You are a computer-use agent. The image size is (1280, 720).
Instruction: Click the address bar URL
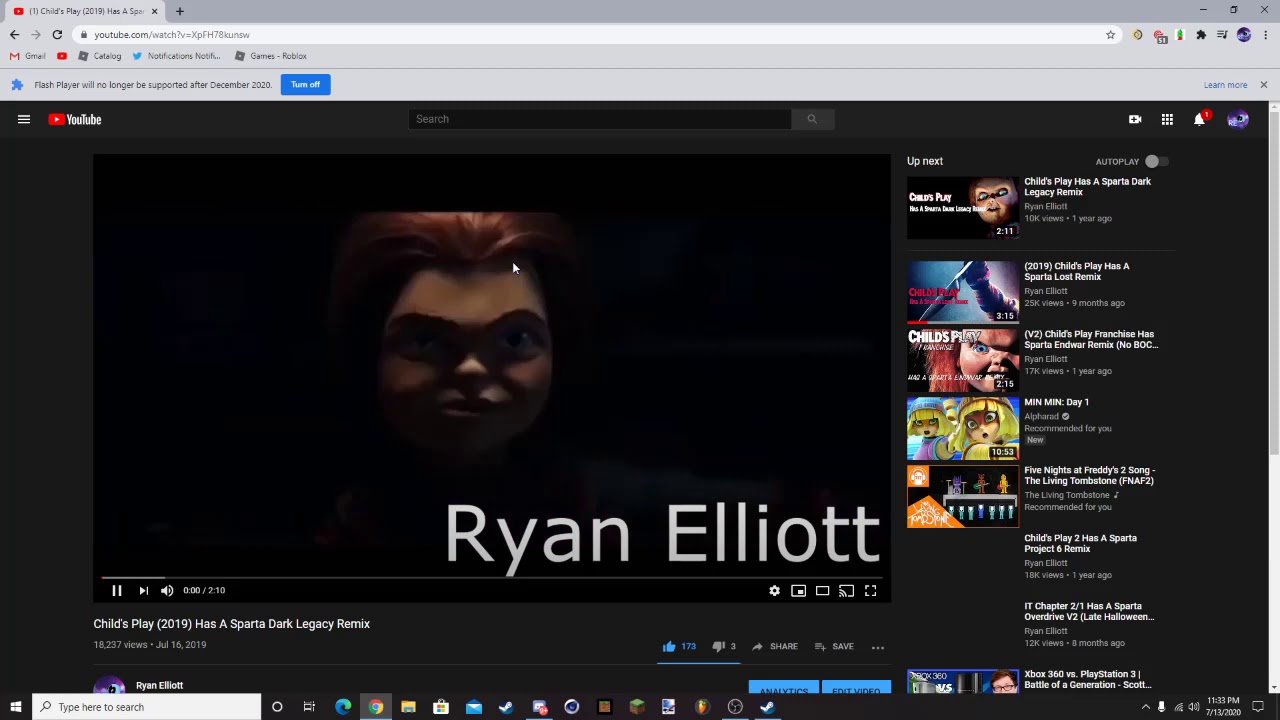click(172, 35)
